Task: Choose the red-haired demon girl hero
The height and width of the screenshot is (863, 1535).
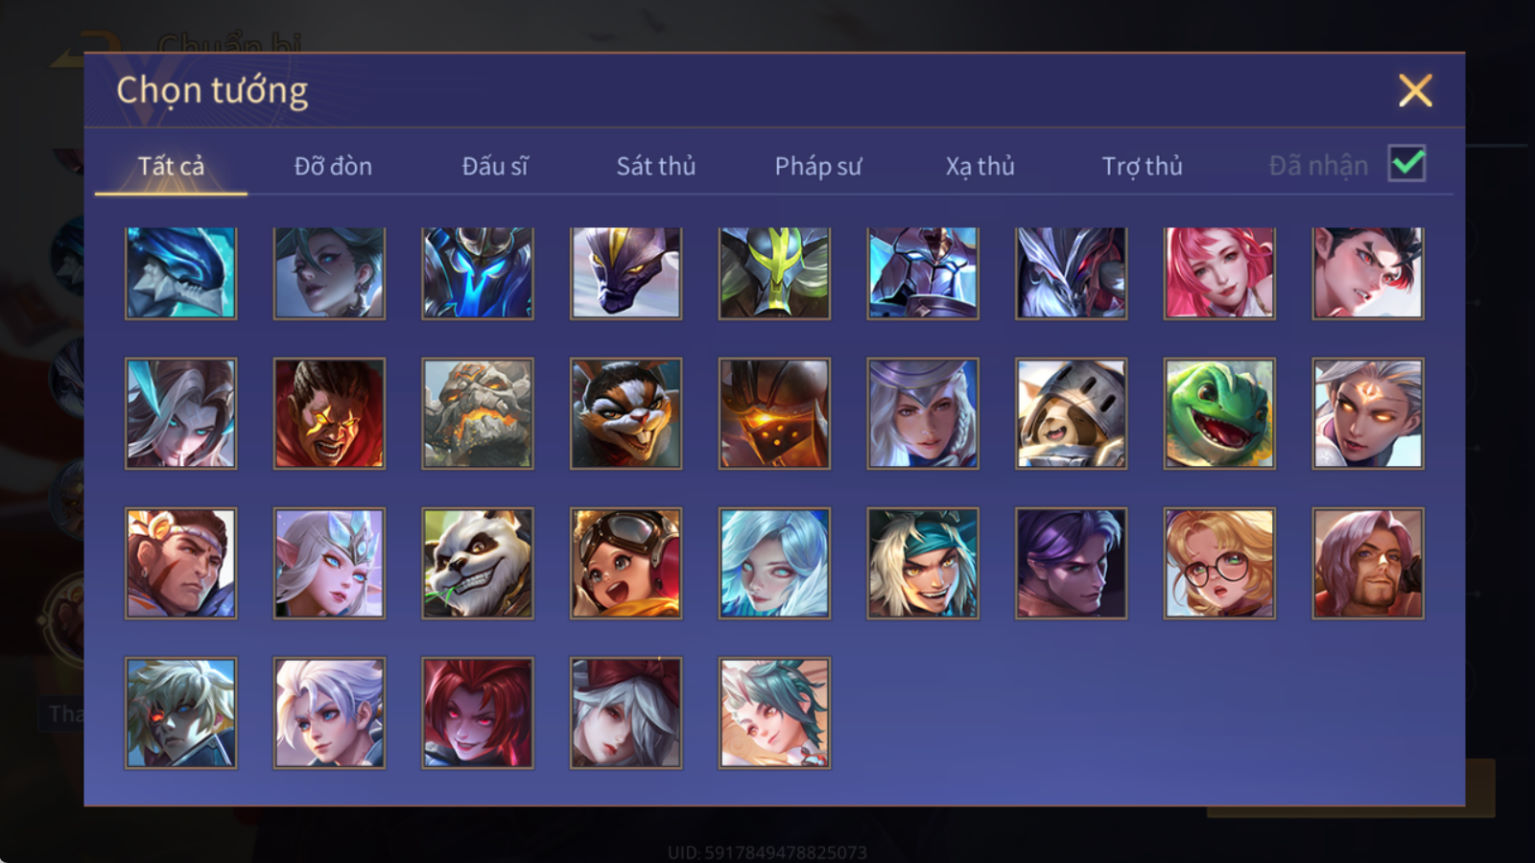Action: coord(478,712)
